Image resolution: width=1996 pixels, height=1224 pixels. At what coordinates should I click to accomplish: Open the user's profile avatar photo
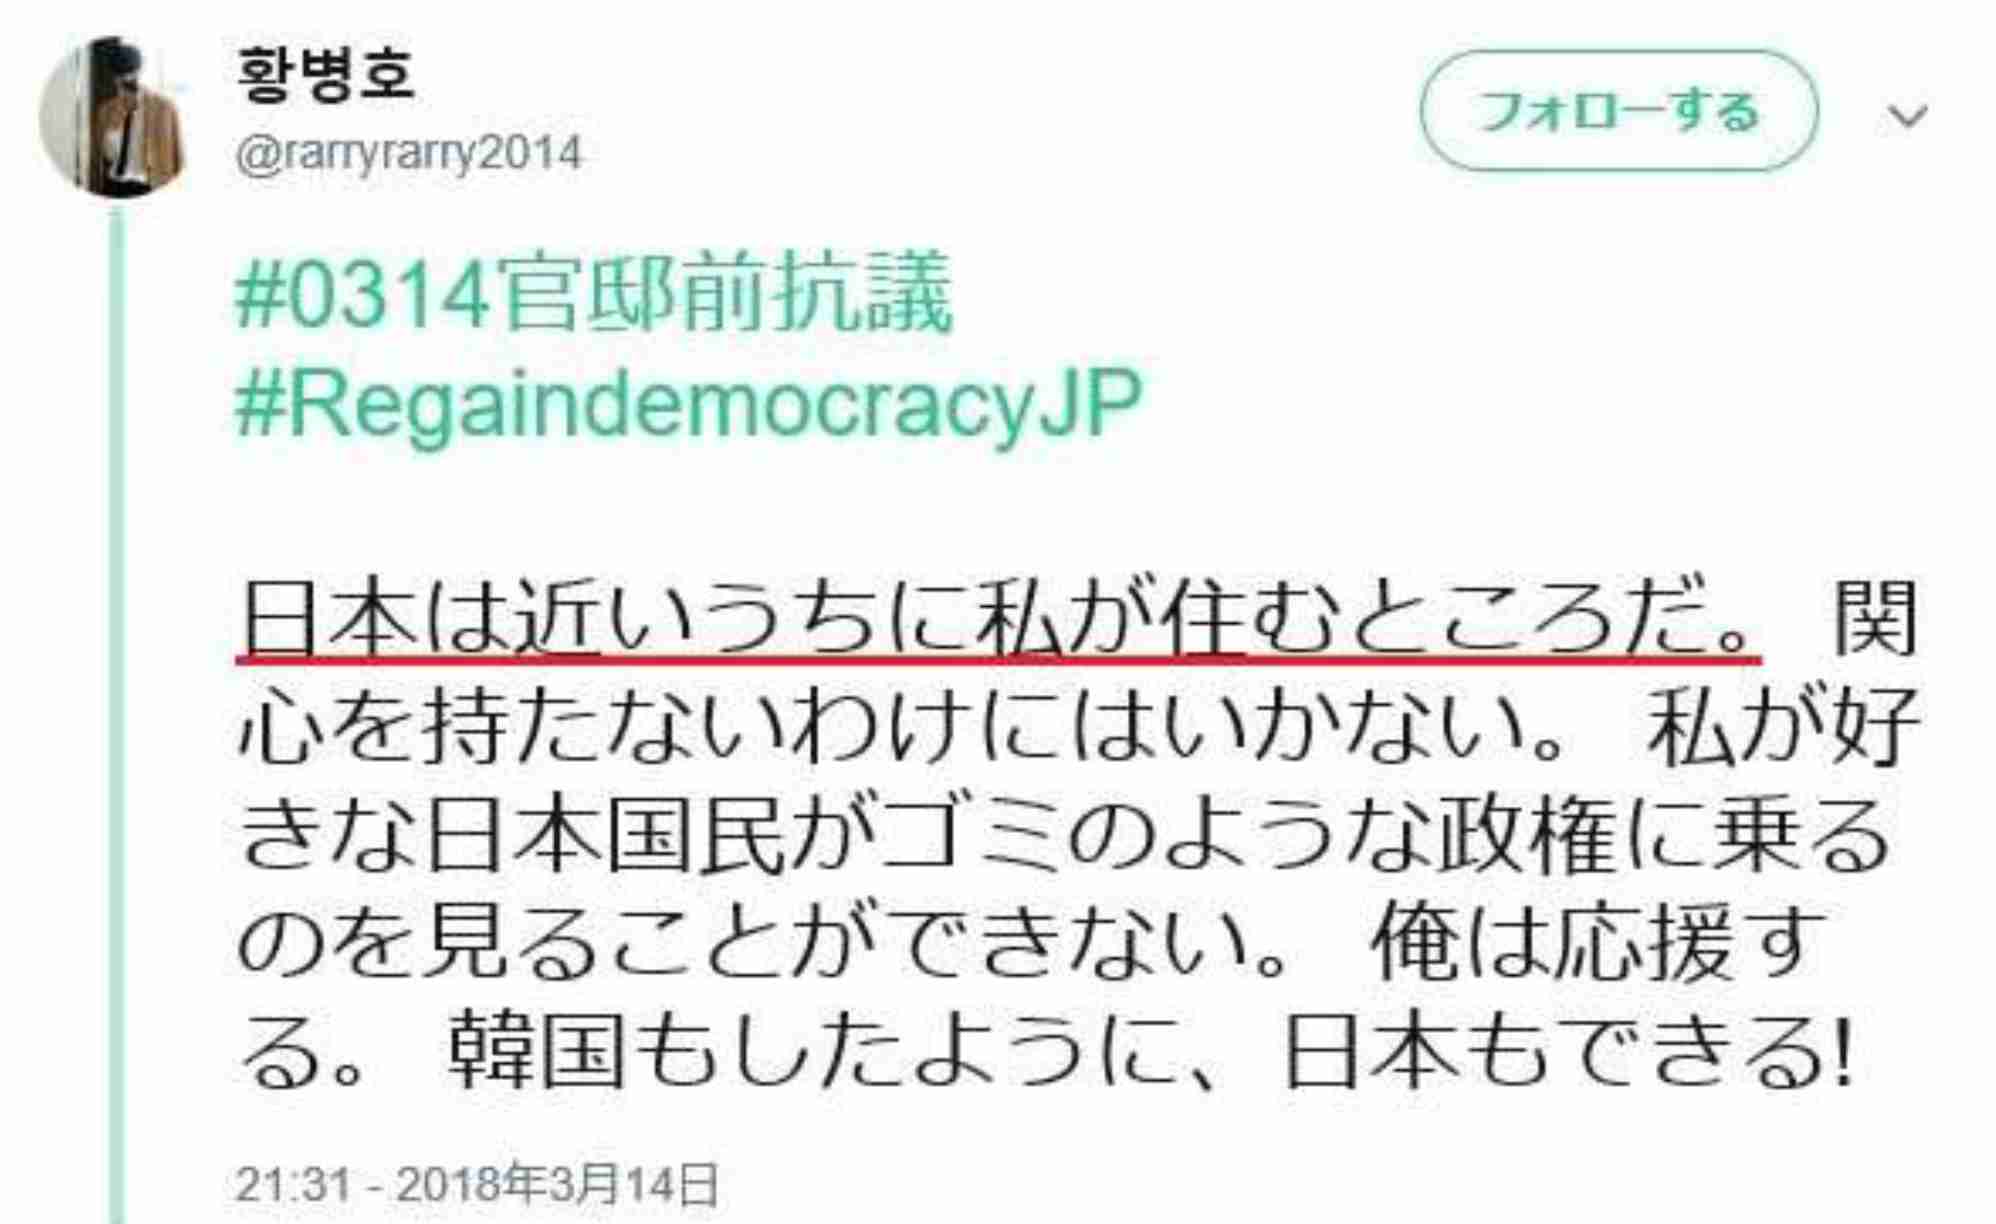pyautogui.click(x=113, y=117)
